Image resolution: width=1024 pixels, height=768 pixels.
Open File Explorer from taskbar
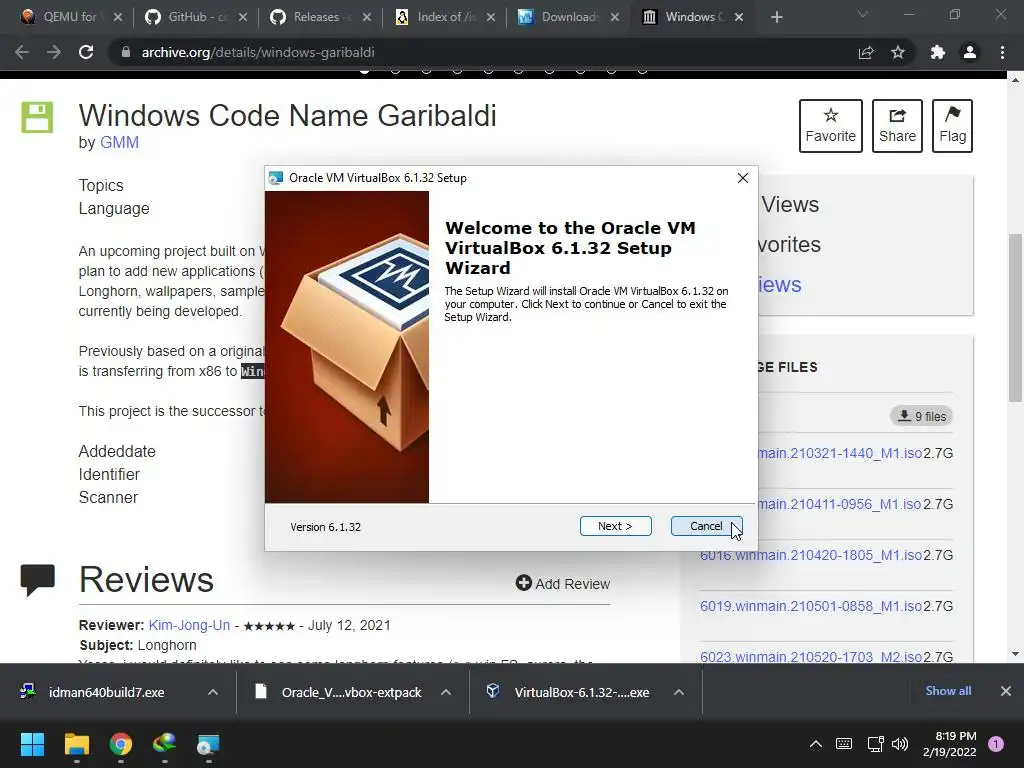(76, 744)
